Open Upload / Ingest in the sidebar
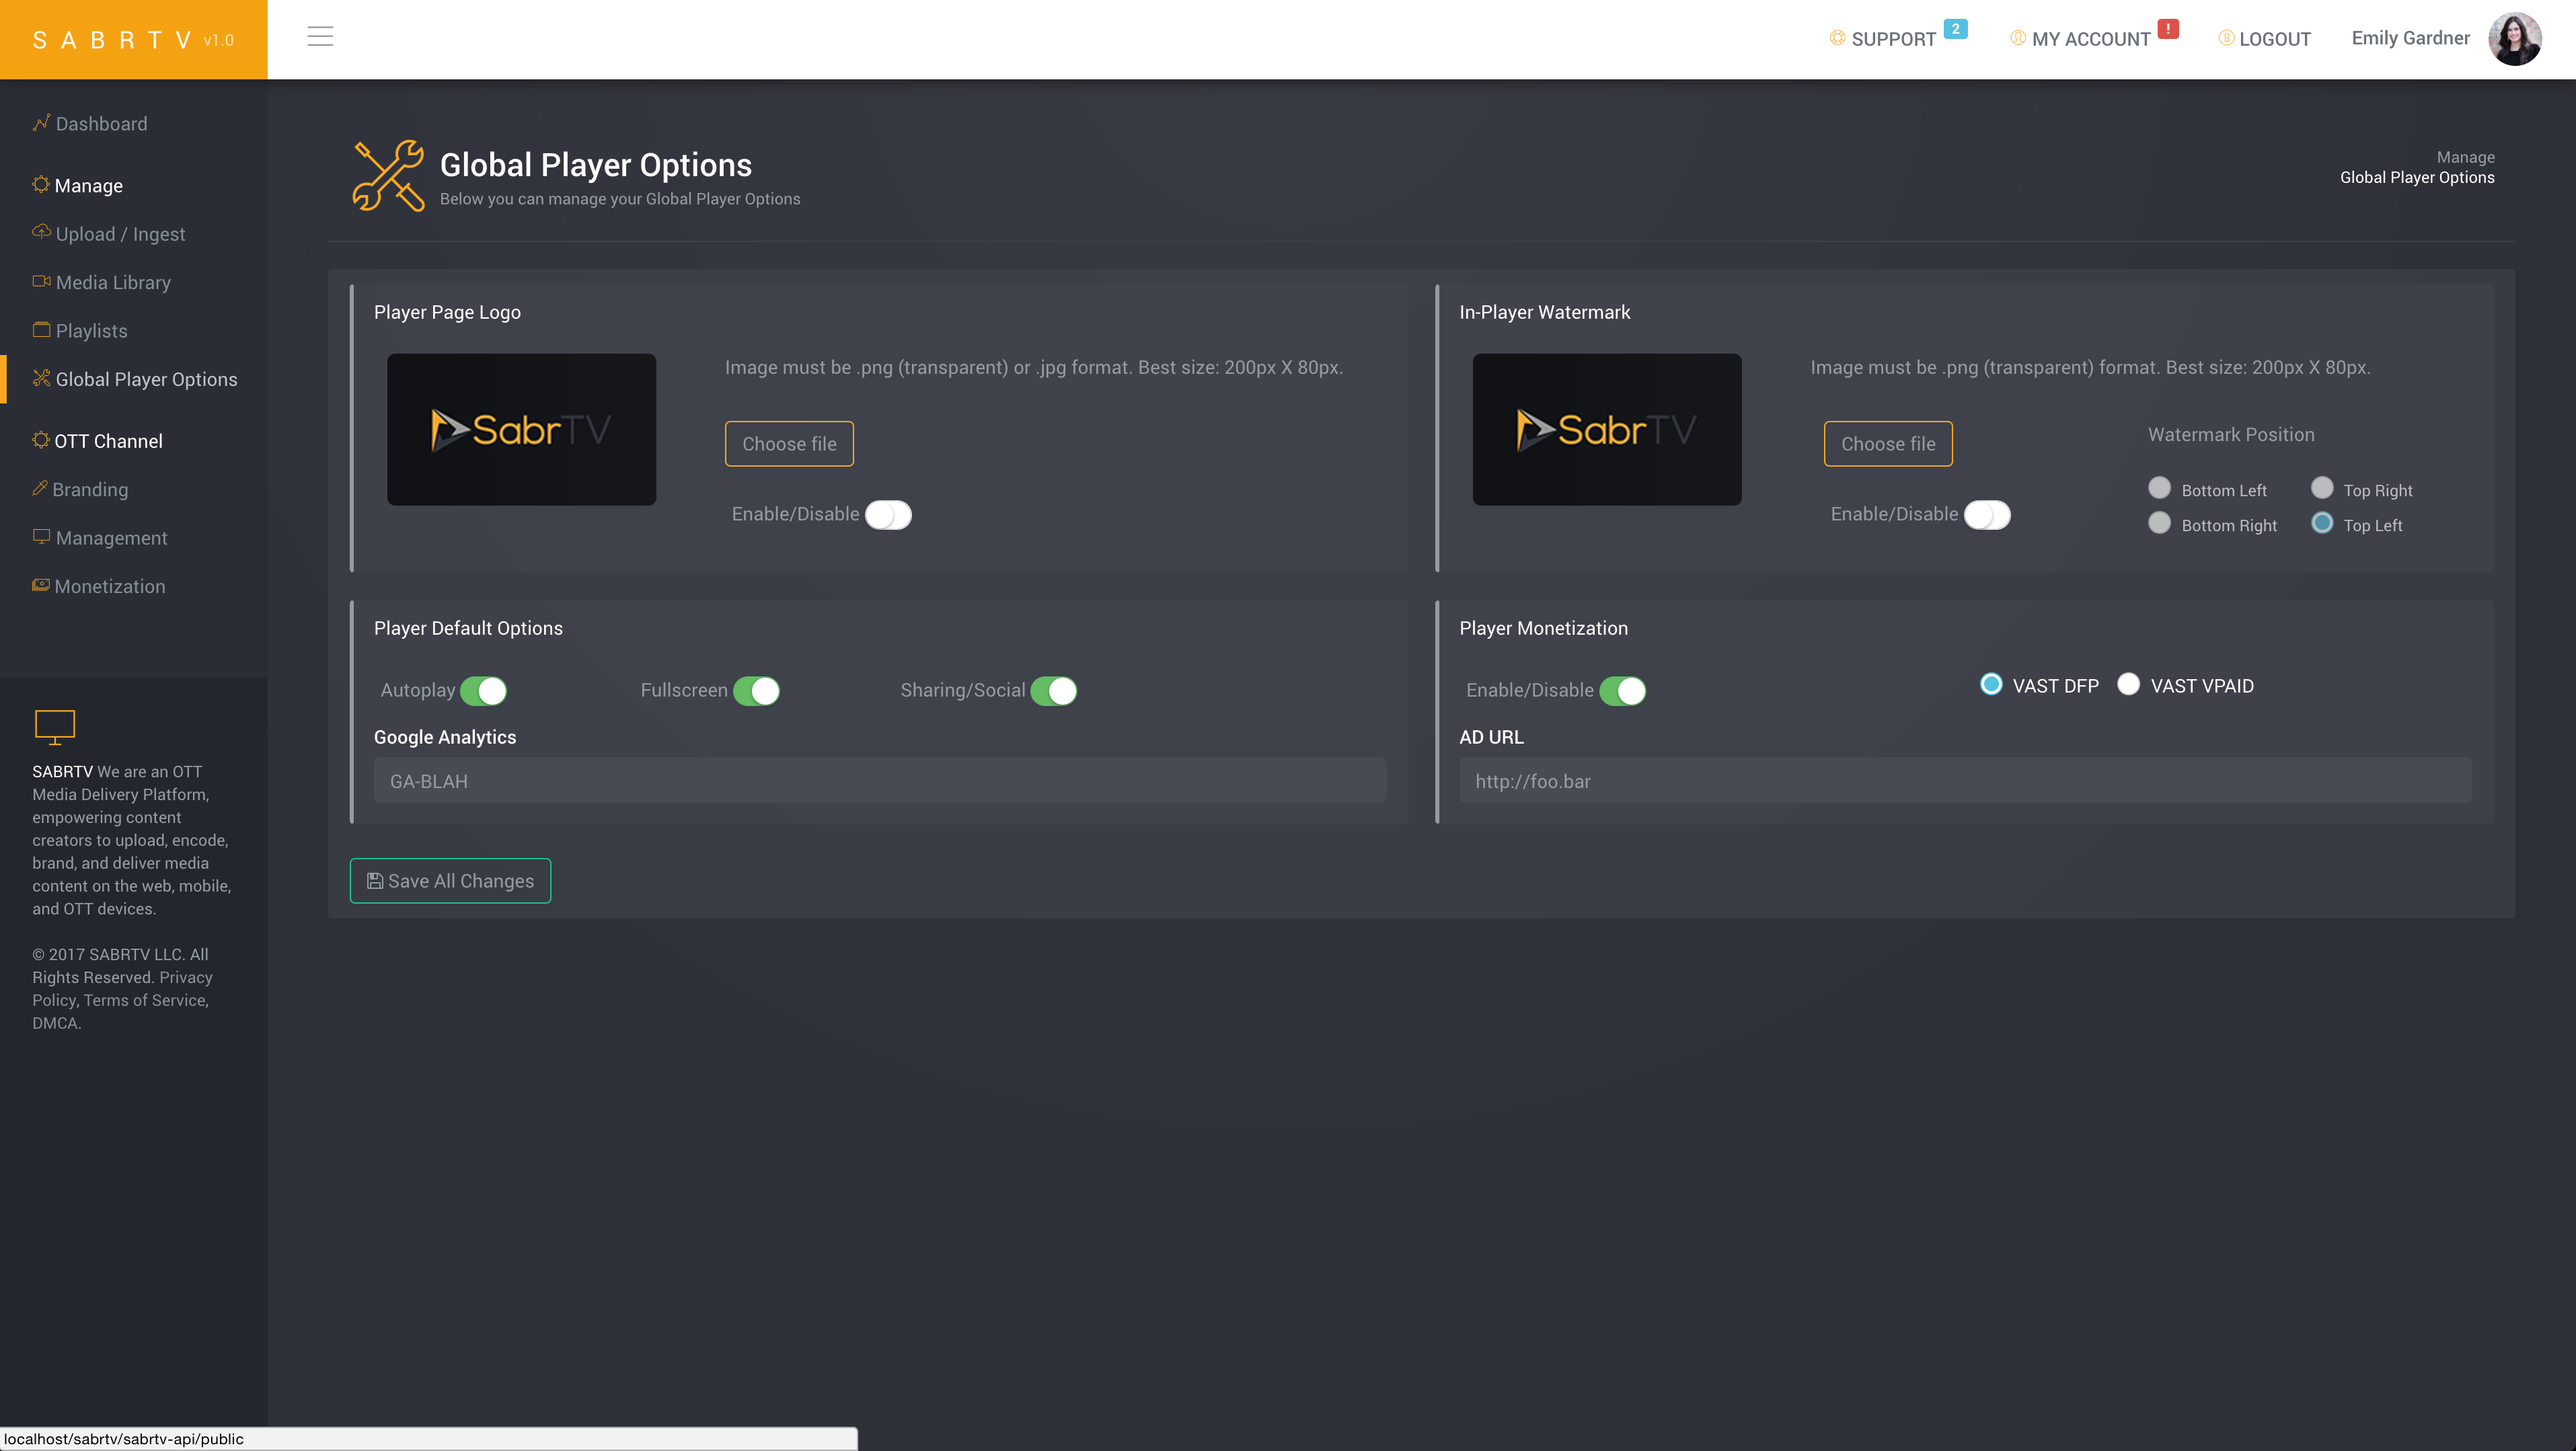 [x=120, y=234]
